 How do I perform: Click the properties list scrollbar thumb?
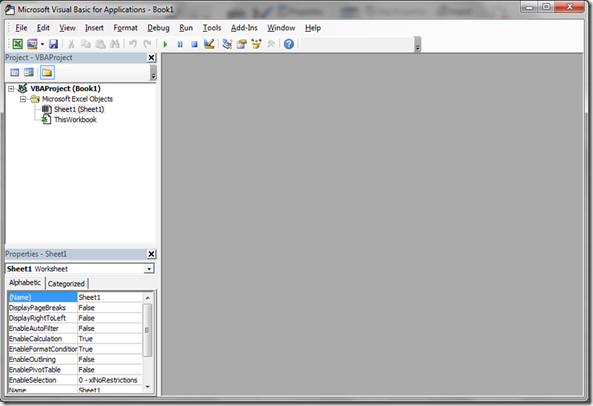(x=147, y=330)
